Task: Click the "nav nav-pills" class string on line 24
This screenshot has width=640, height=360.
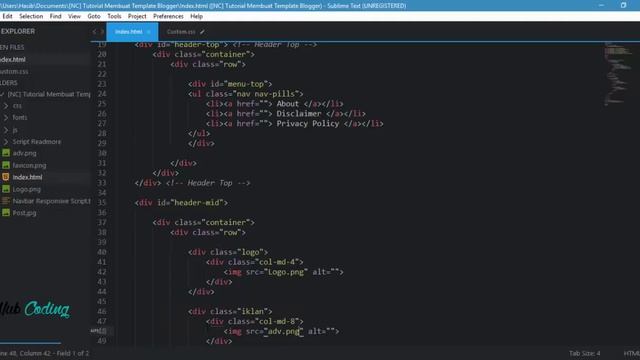Action: (267, 94)
